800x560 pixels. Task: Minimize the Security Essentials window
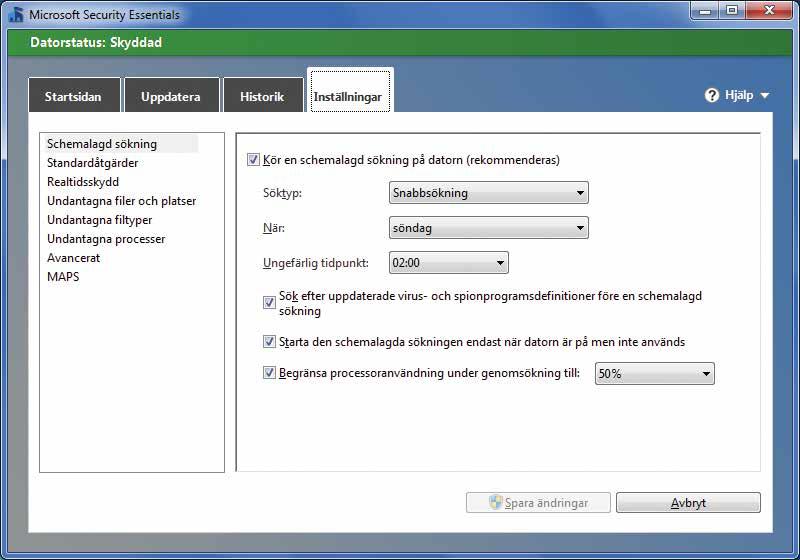coord(705,11)
